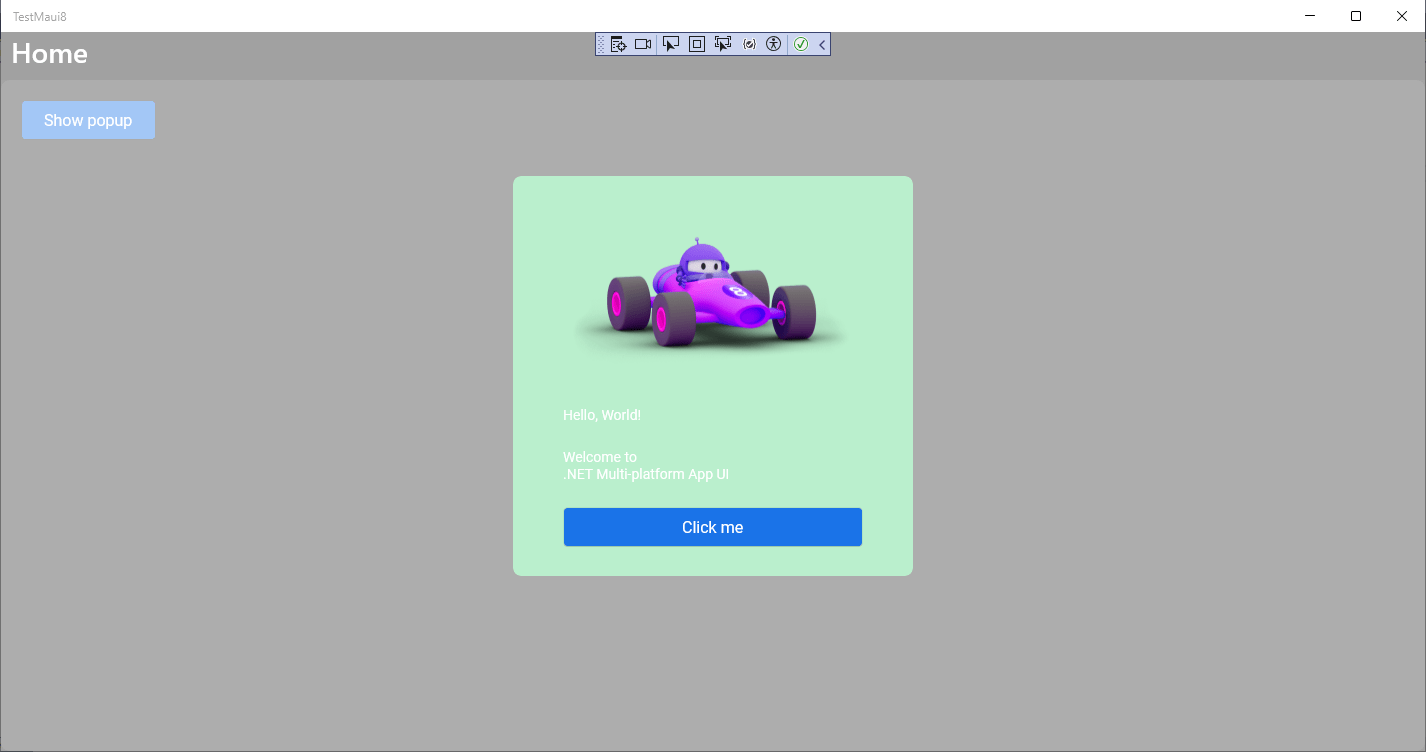Toggle track focused element mode

[723, 44]
